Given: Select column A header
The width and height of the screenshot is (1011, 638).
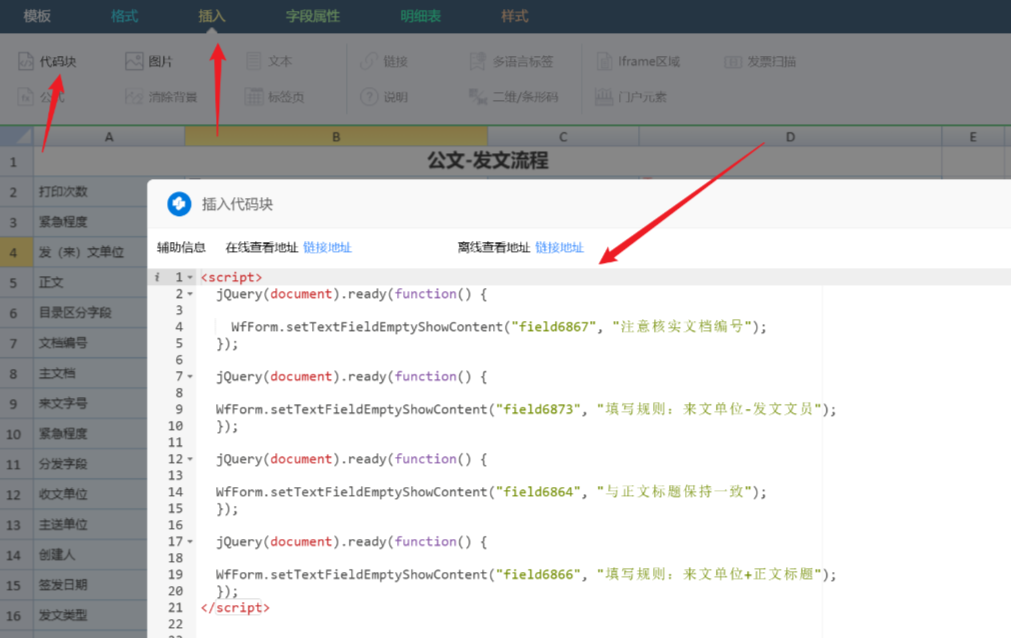Looking at the screenshot, I should (x=109, y=137).
